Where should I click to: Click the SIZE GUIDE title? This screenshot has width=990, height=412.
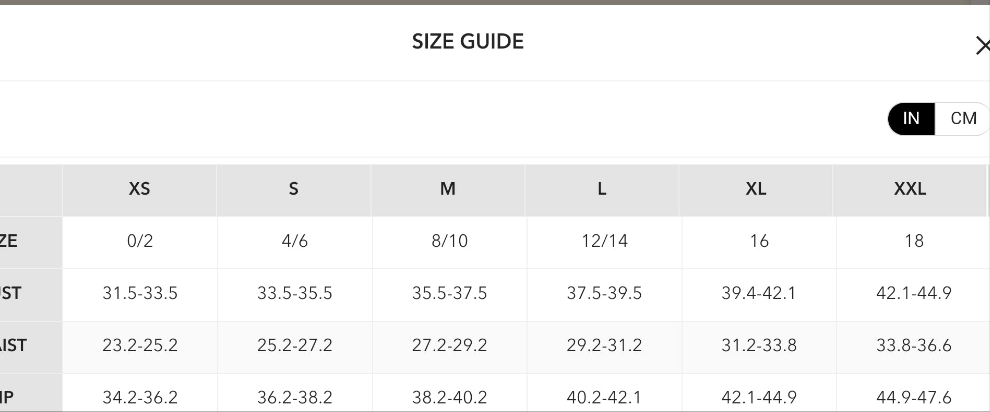click(x=468, y=41)
